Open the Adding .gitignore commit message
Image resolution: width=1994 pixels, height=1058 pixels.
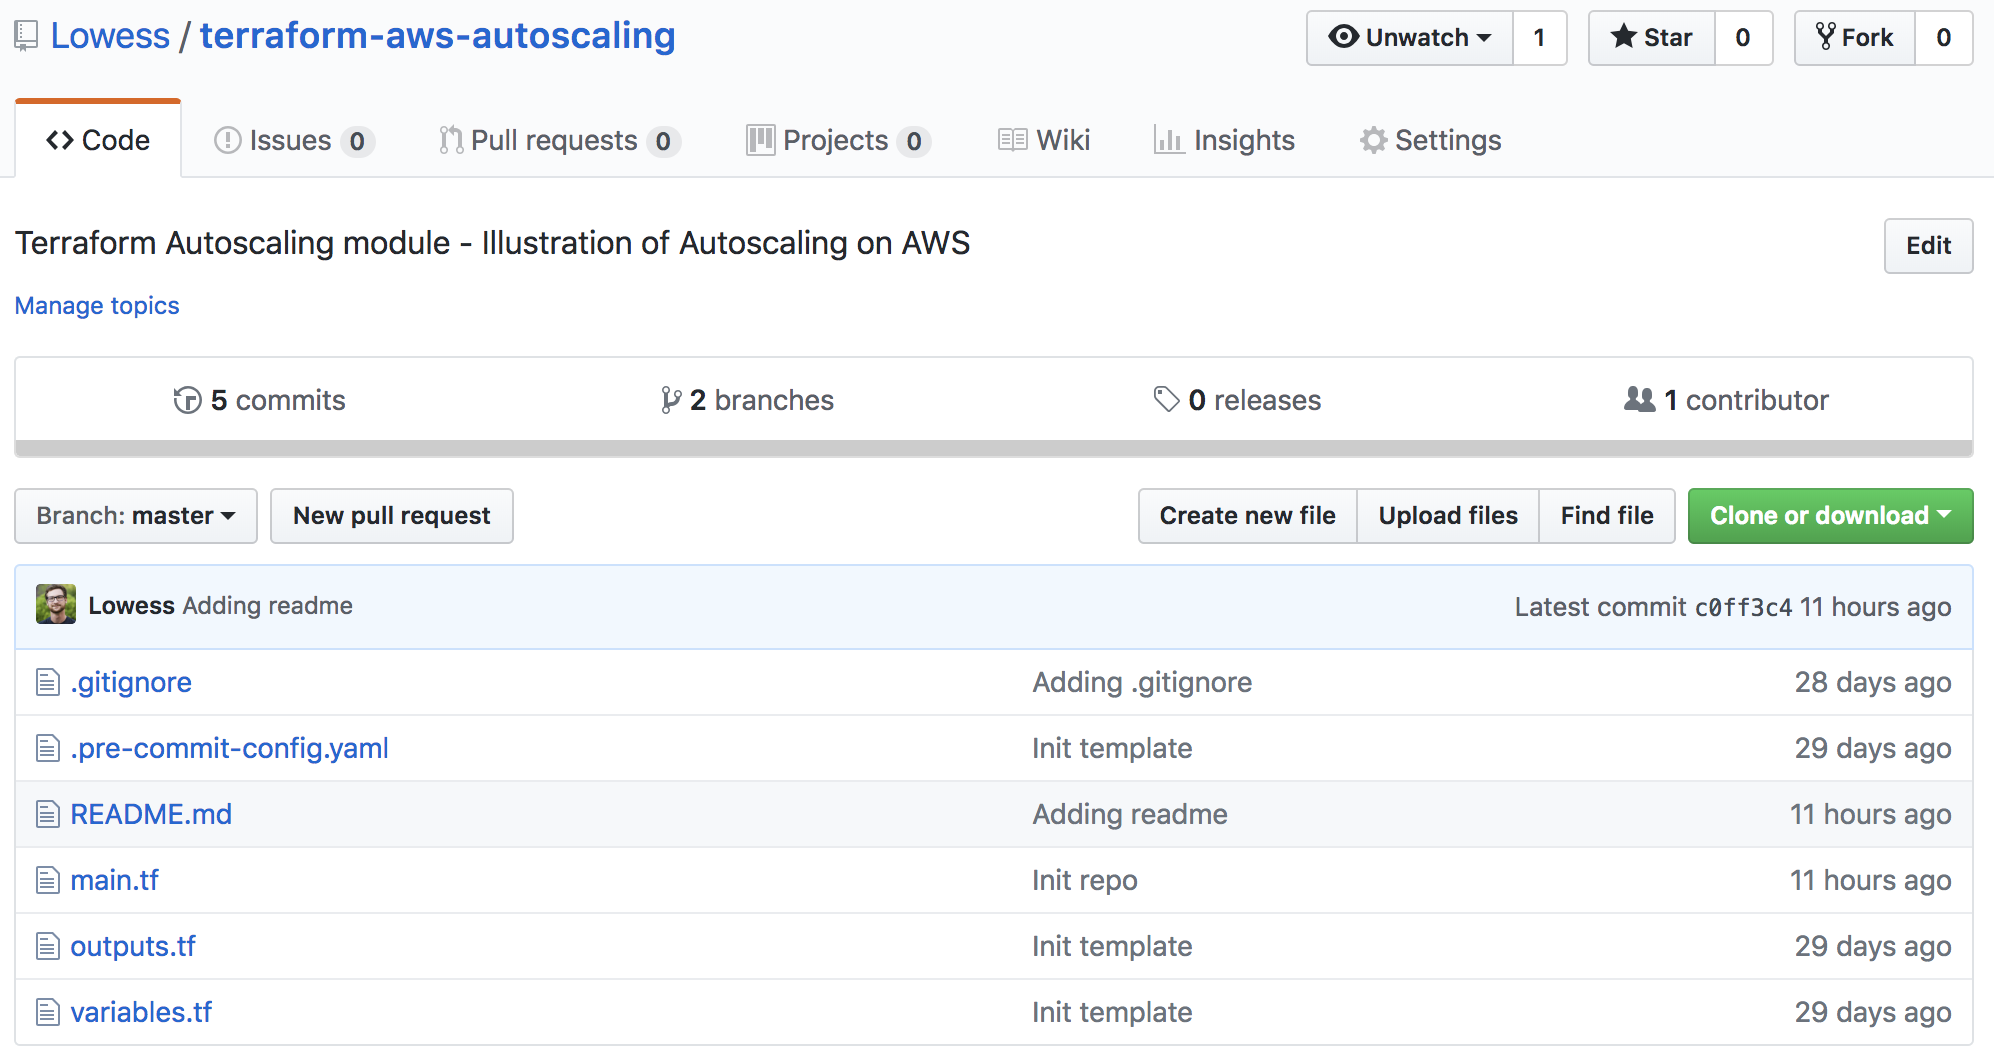1142,682
